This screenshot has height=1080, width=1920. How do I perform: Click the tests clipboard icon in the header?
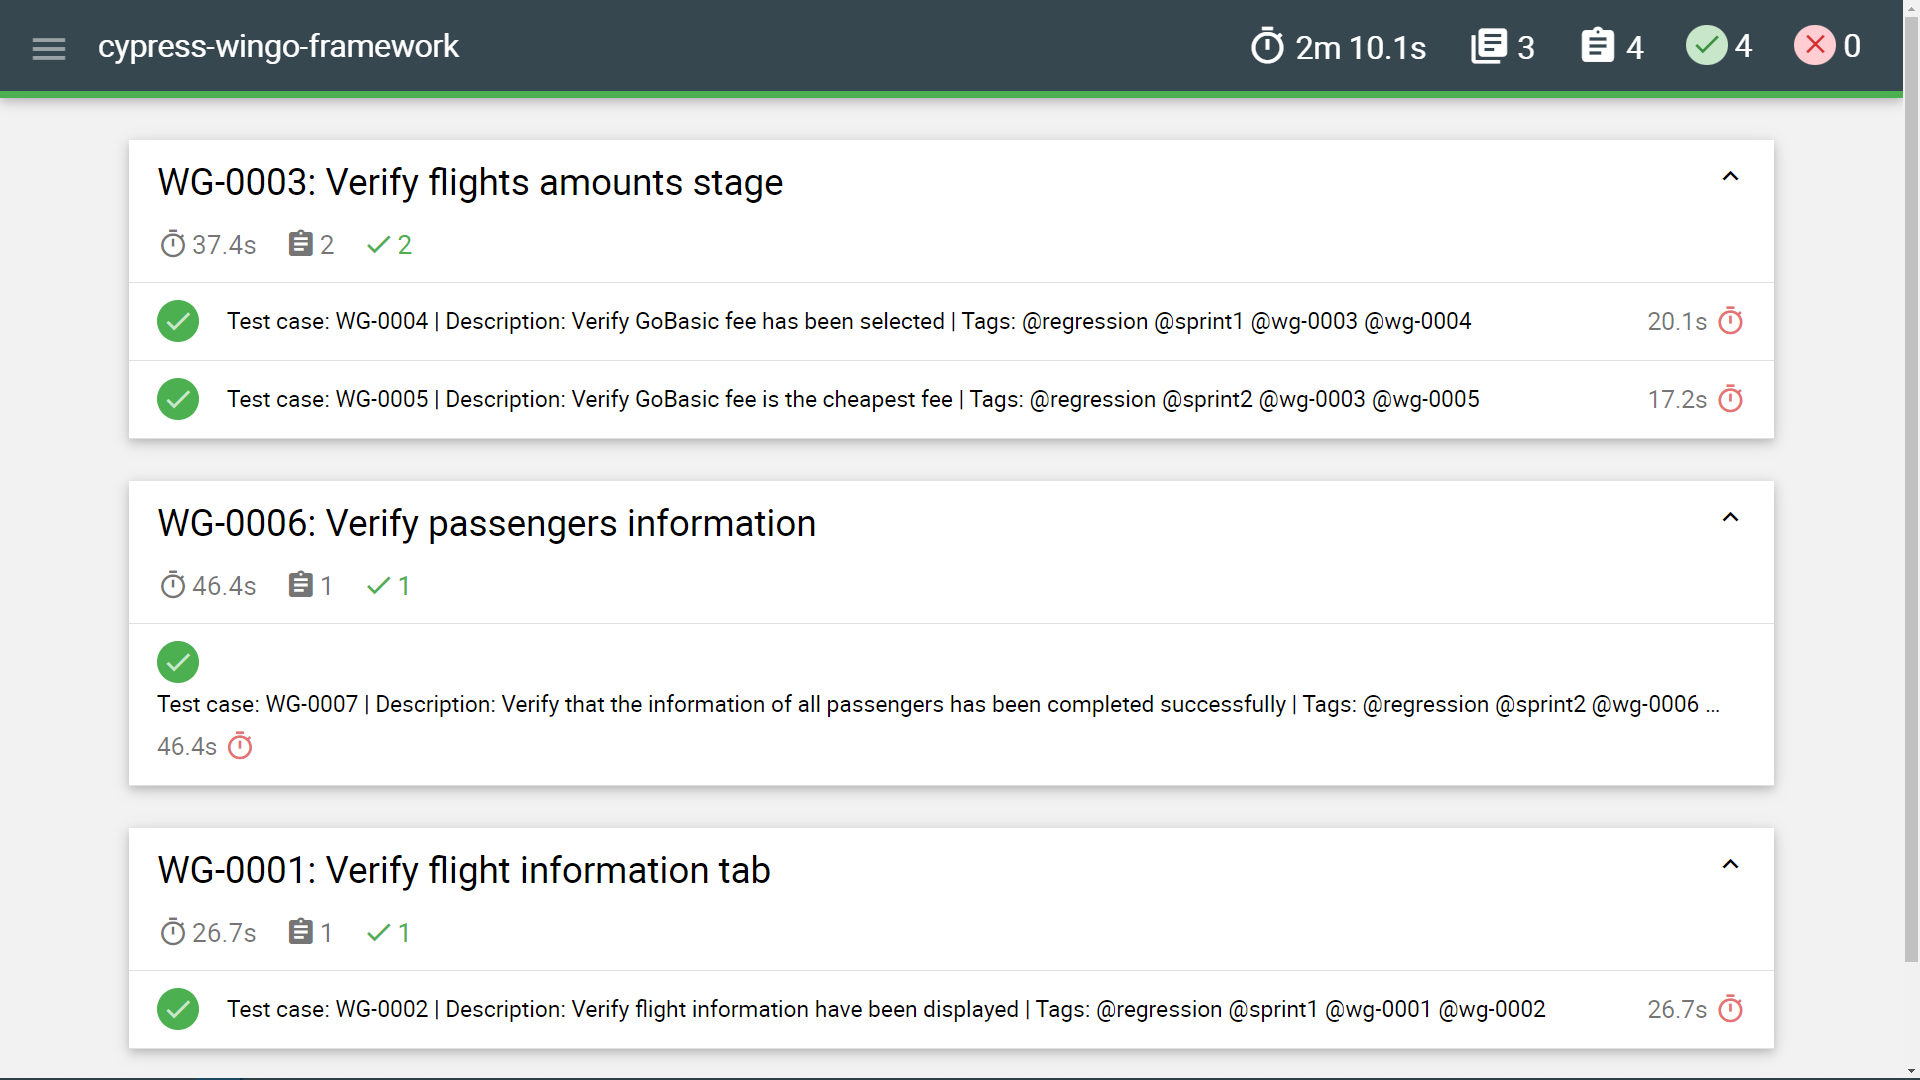(x=1598, y=45)
